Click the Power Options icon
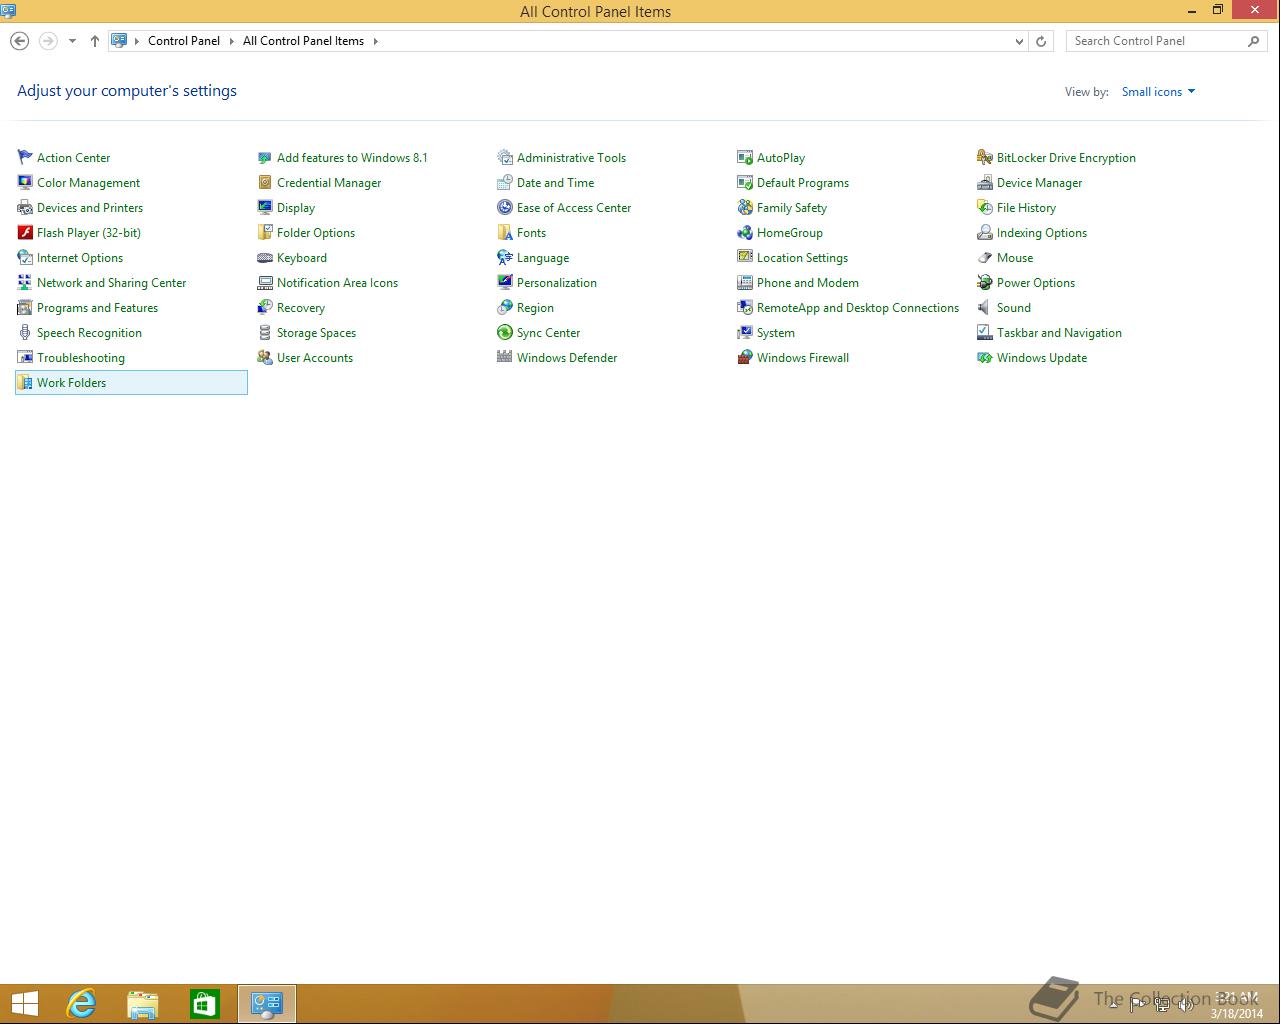The height and width of the screenshot is (1024, 1280). (x=985, y=282)
